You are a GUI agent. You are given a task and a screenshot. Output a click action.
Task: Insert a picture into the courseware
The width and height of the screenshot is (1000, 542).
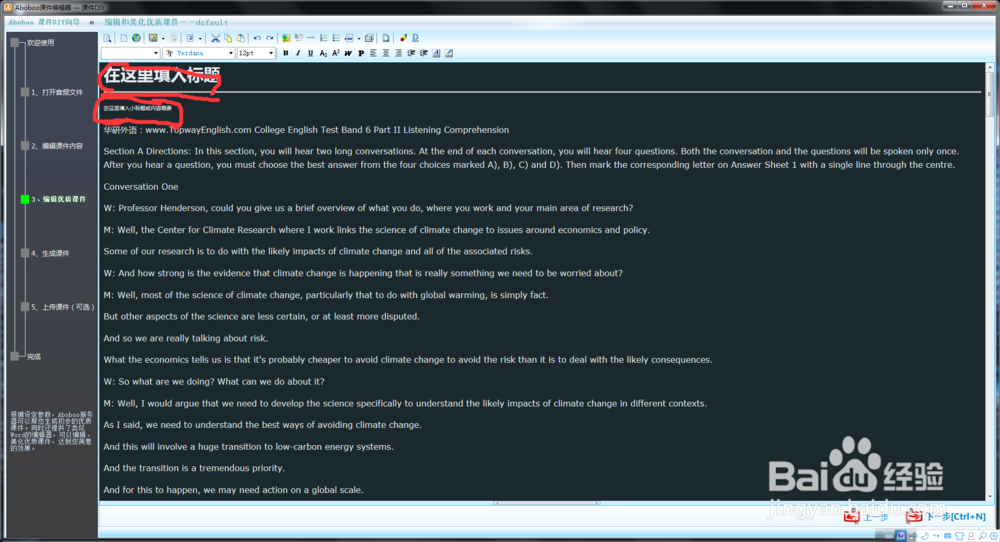click(286, 38)
